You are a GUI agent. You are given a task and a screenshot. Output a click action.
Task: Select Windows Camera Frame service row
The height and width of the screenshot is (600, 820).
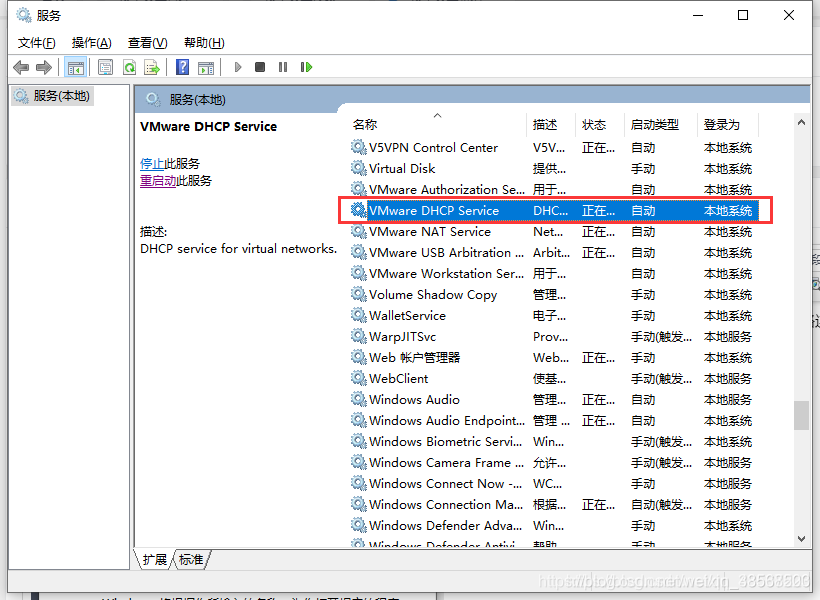(x=554, y=463)
